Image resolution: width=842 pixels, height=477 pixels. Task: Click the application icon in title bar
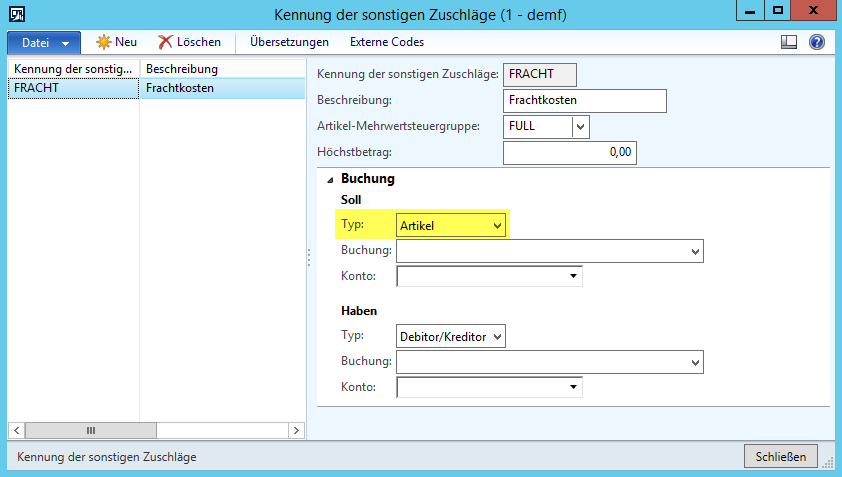(13, 13)
